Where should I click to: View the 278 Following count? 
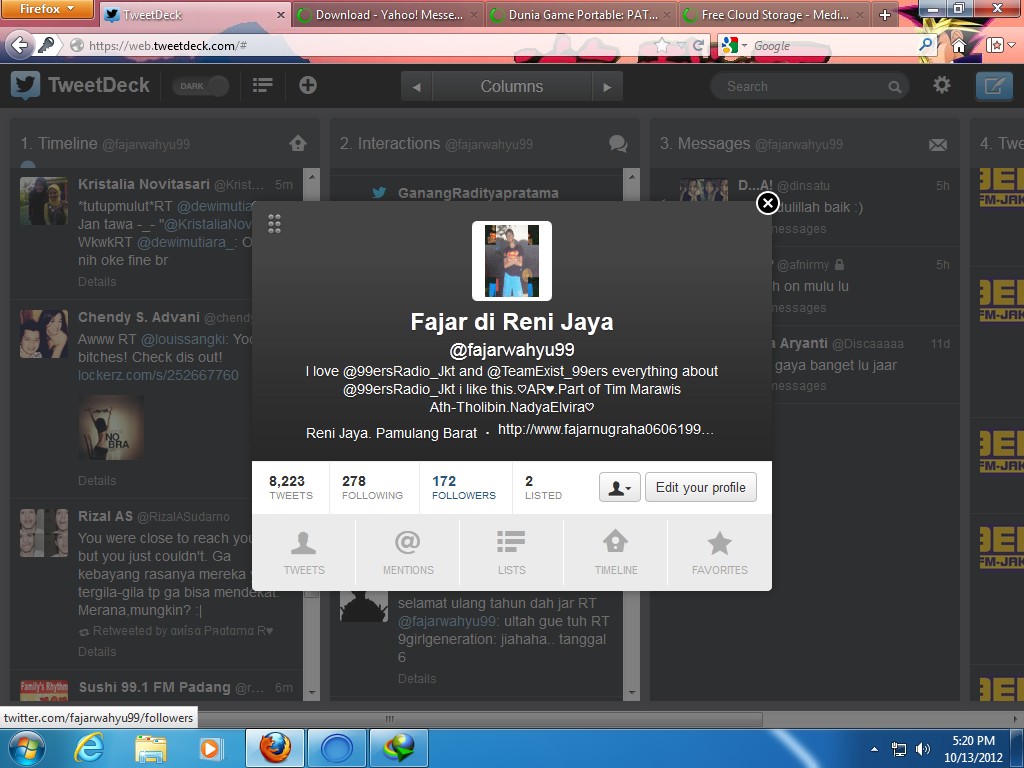point(372,487)
